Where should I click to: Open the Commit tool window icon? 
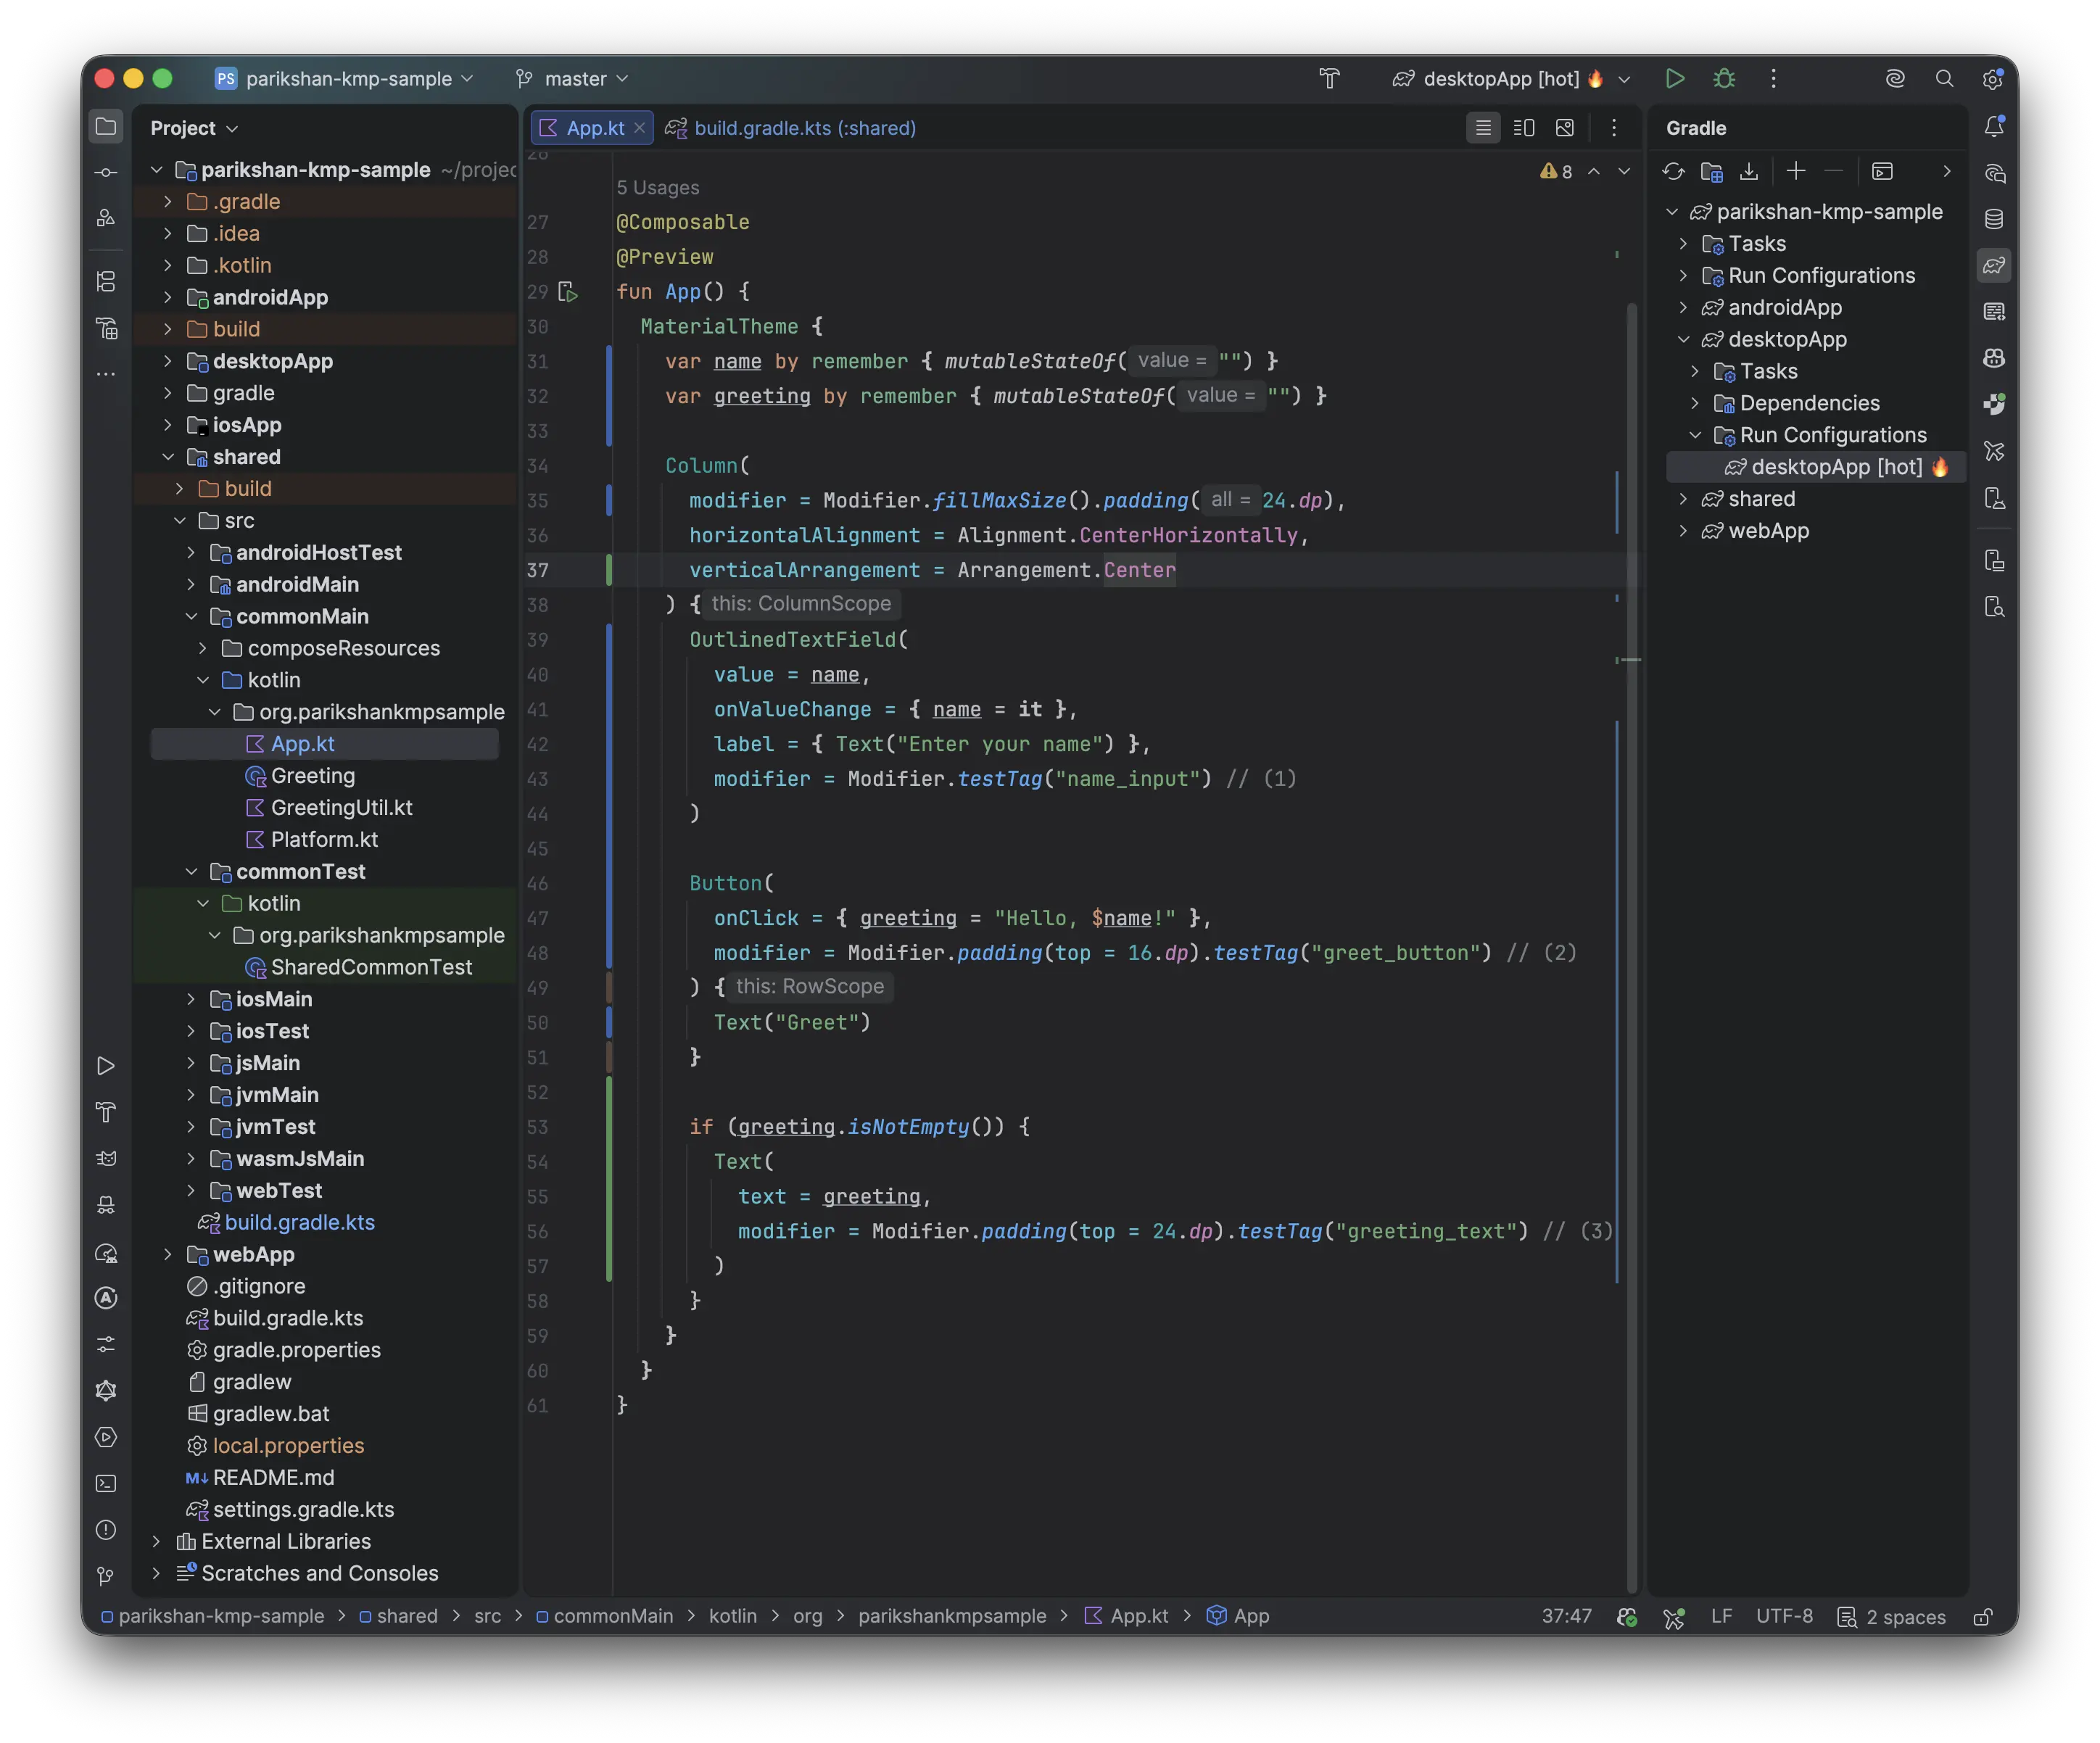click(x=106, y=172)
